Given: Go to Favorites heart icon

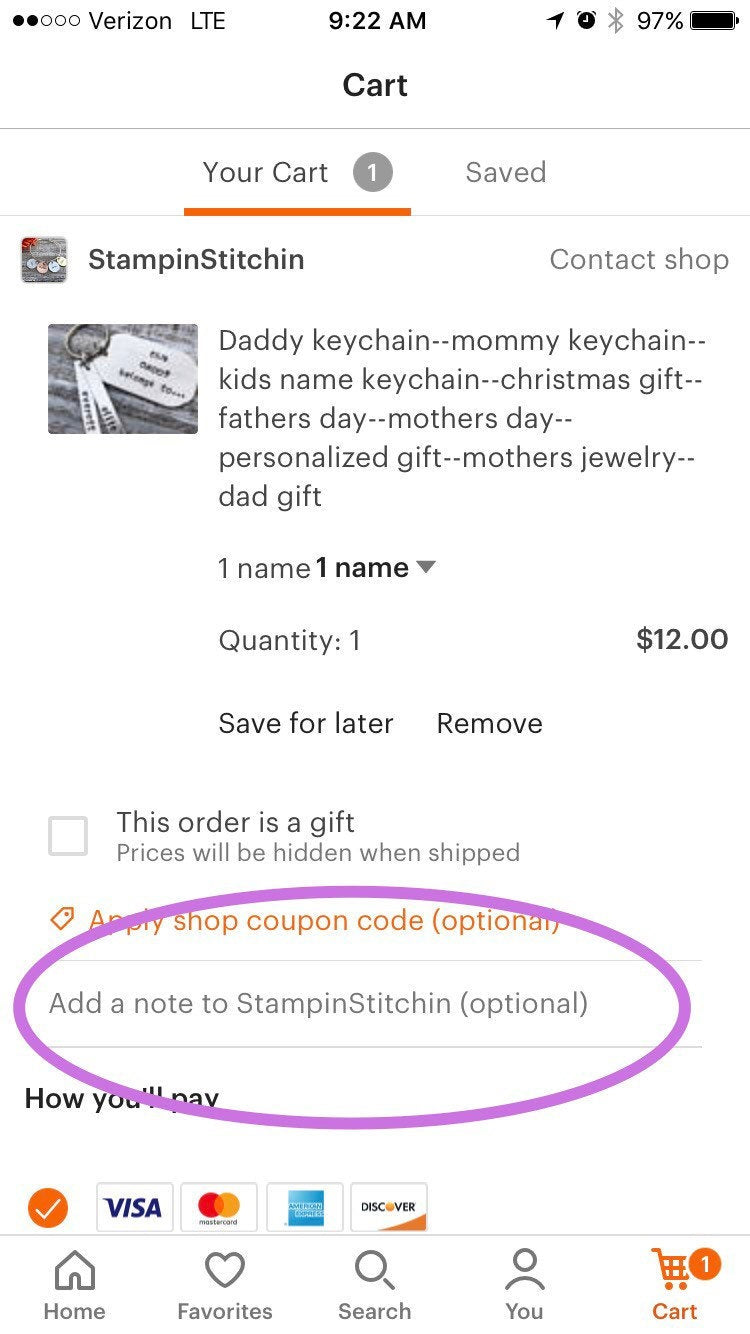Looking at the screenshot, I should (x=224, y=1272).
